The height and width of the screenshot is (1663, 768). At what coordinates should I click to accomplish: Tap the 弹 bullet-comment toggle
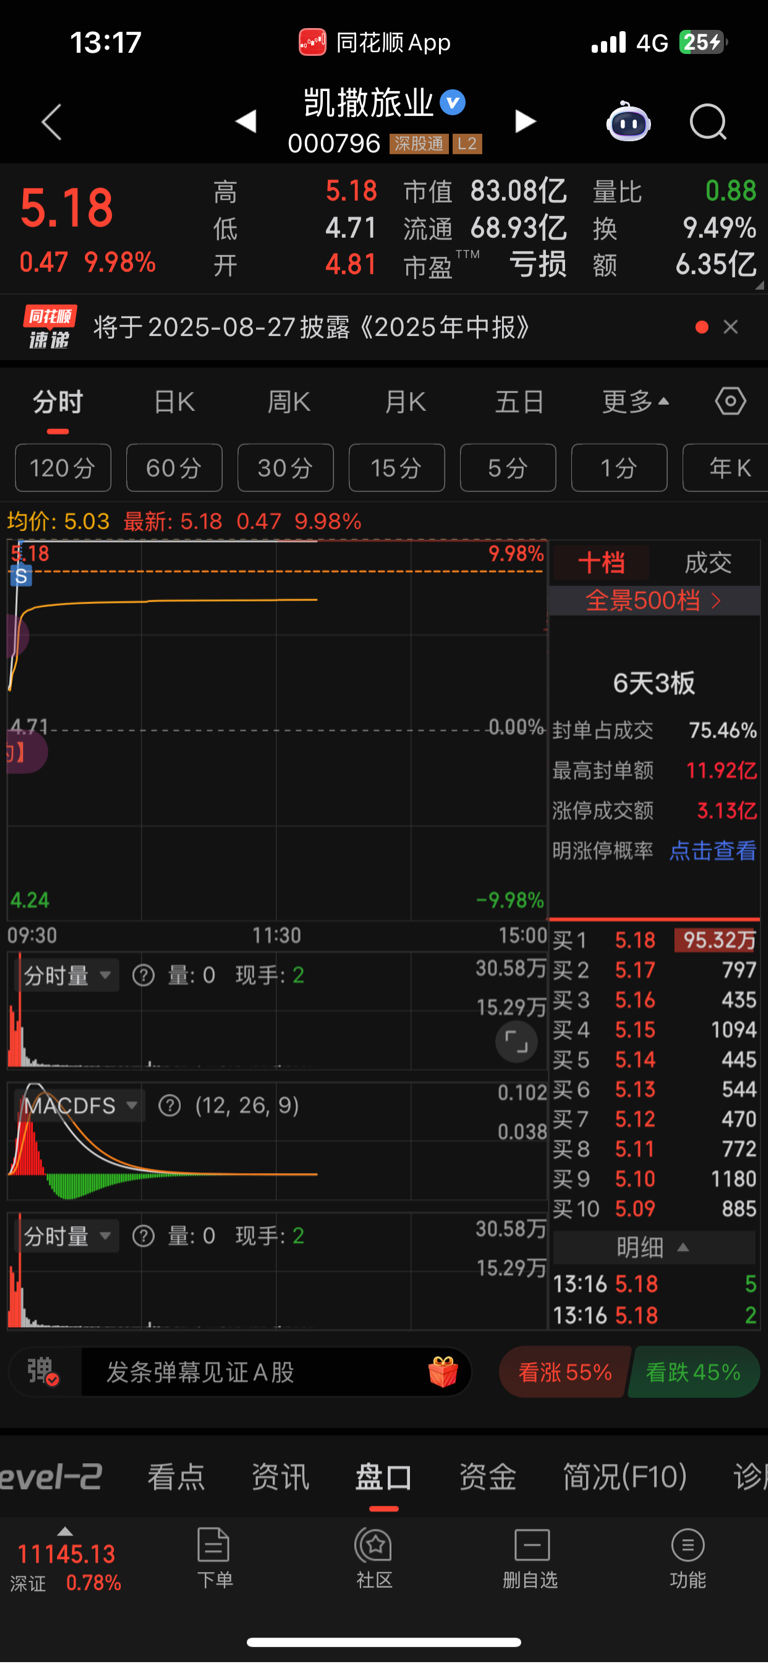point(42,1372)
